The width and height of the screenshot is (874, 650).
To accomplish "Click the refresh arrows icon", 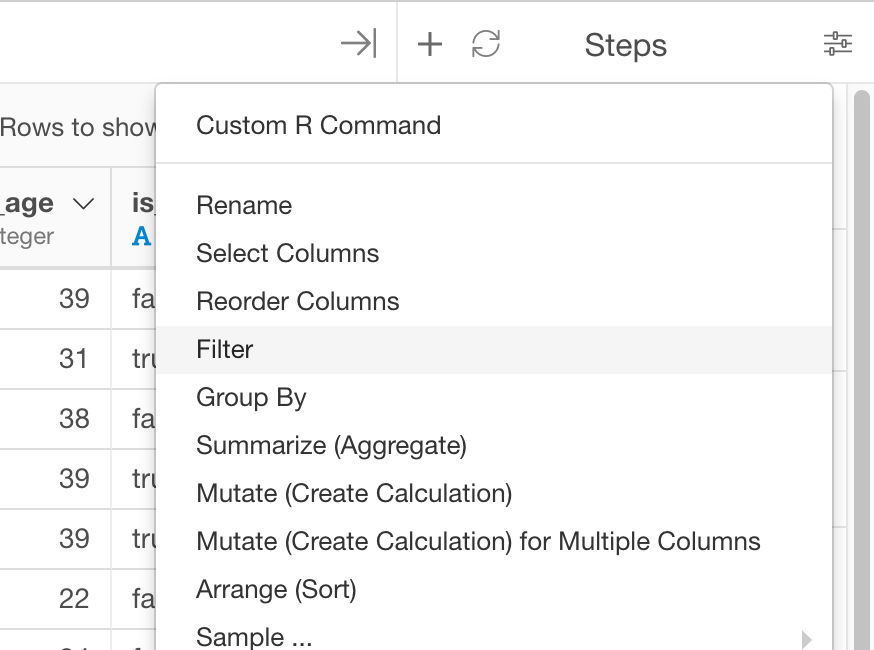I will 485,43.
